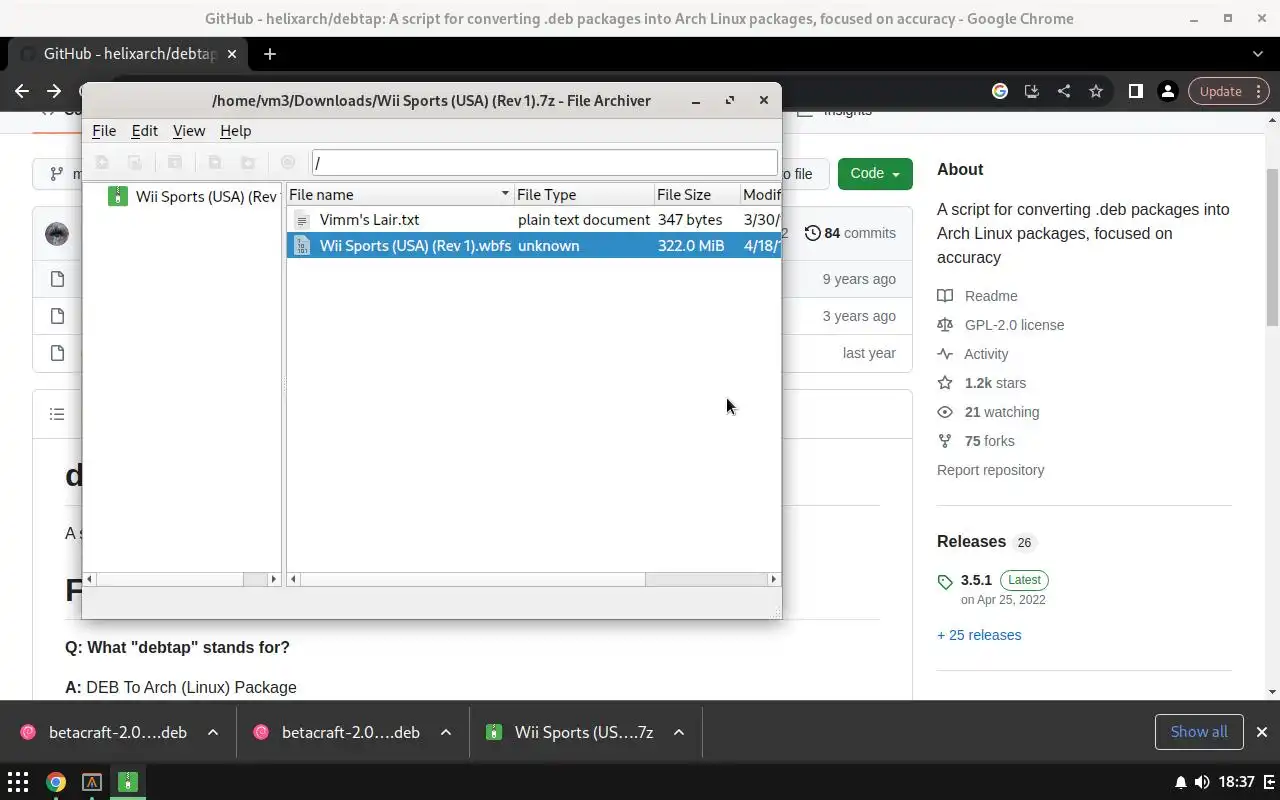Image resolution: width=1280 pixels, height=800 pixels.
Task: Sort by the File name column header
Action: (400, 194)
